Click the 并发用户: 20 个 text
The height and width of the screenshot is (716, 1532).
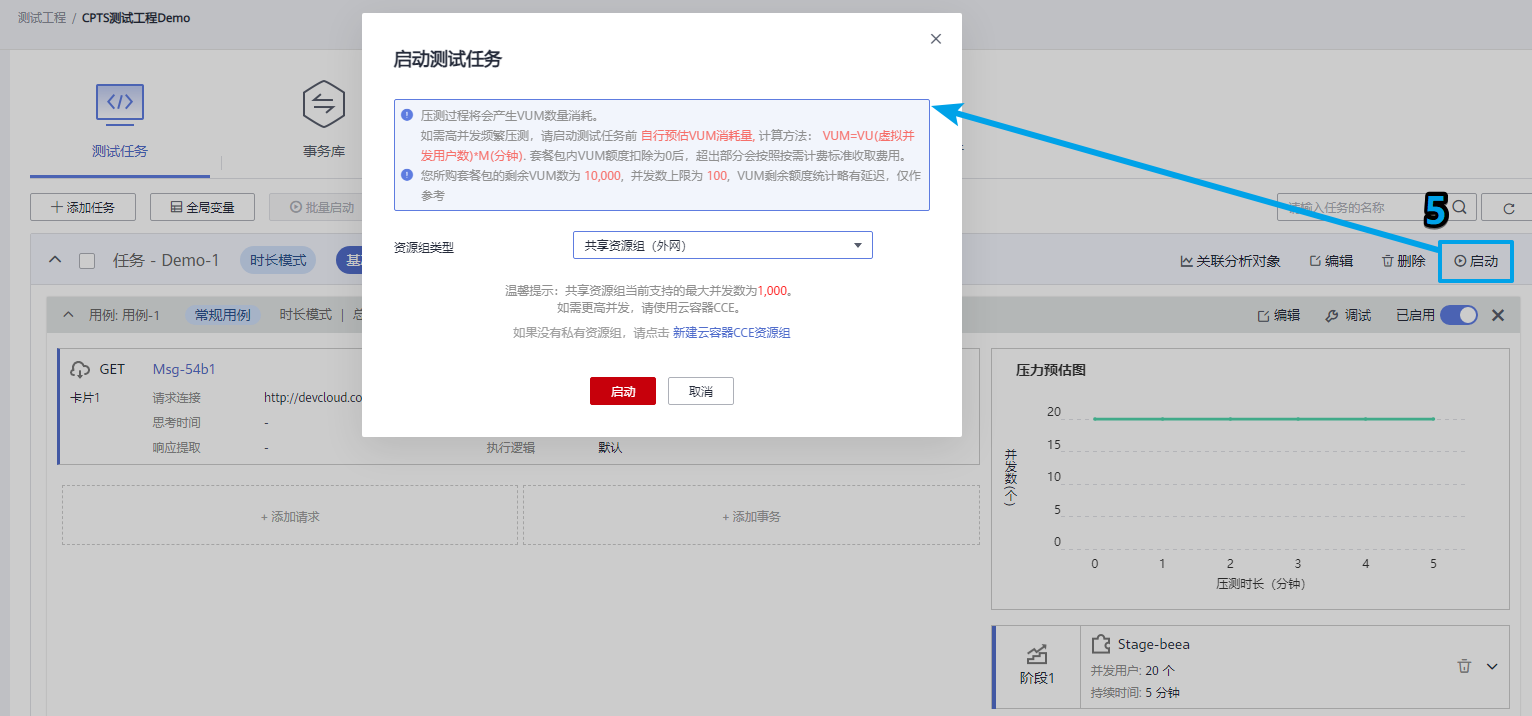pyautogui.click(x=1133, y=670)
